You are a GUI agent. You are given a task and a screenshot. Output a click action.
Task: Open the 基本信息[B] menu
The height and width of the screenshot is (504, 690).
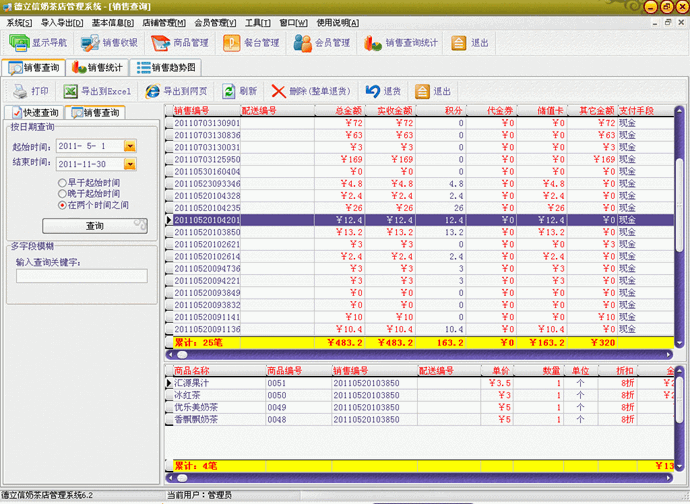[x=113, y=23]
